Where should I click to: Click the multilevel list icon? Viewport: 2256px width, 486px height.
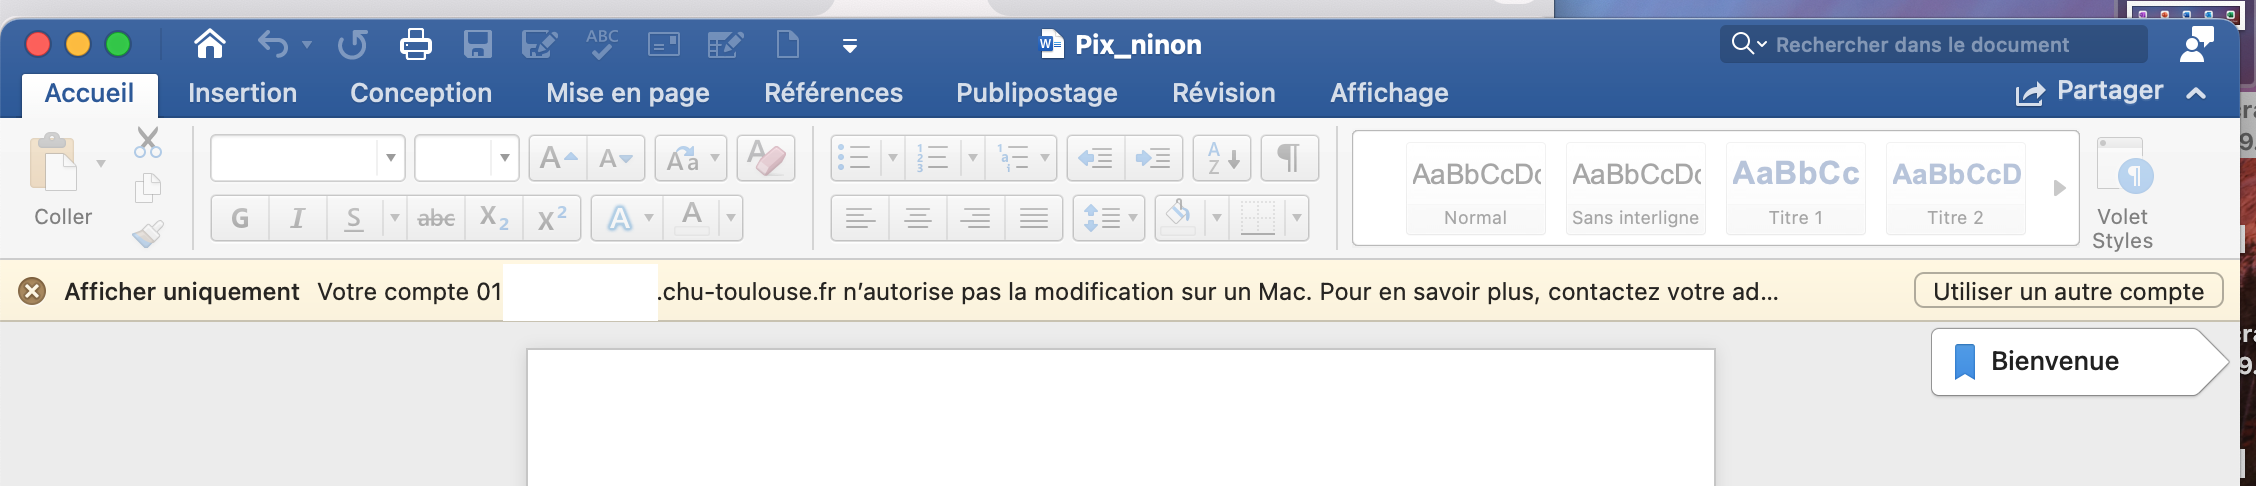click(1013, 158)
